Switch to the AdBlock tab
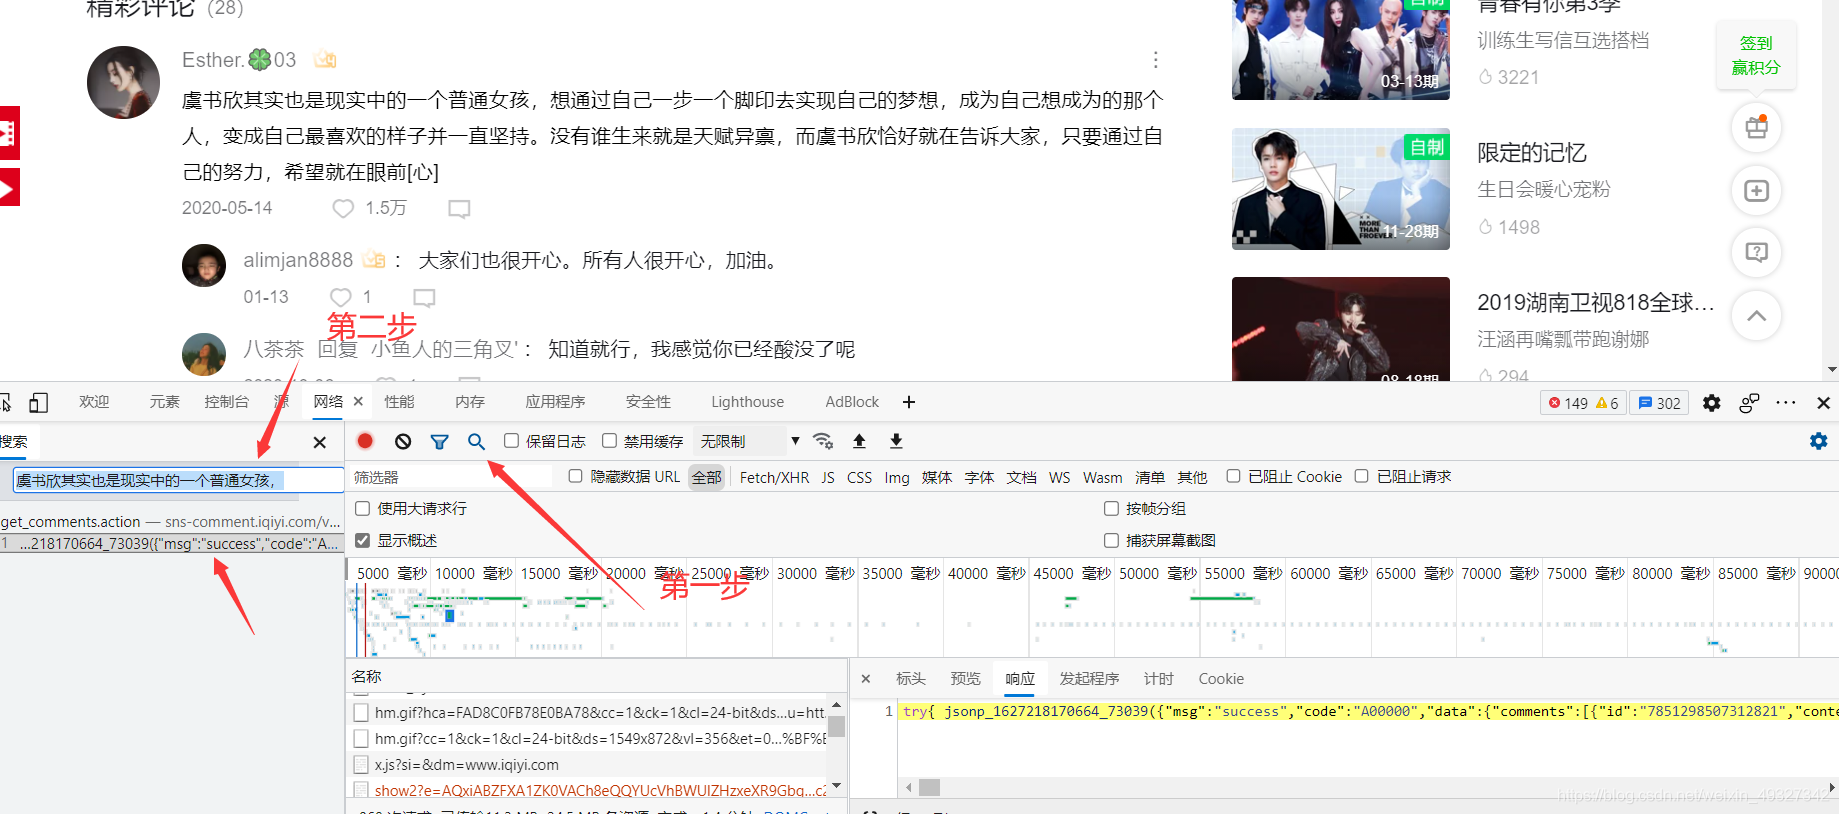The image size is (1839, 814). [852, 402]
